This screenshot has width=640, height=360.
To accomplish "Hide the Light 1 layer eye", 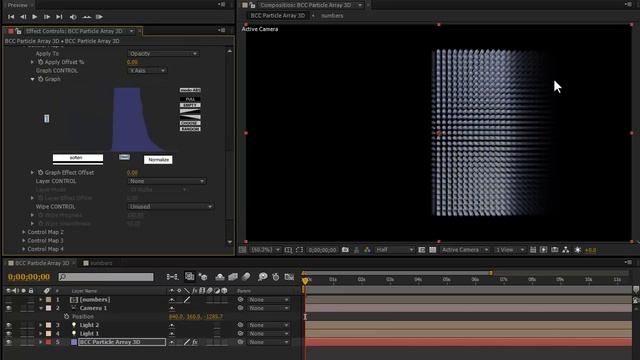I will tap(9, 333).
